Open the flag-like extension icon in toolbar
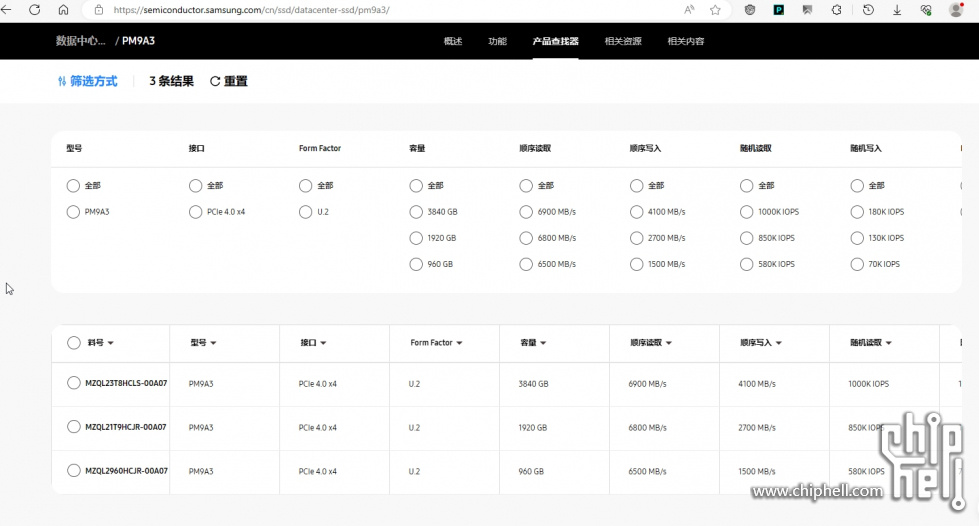This screenshot has width=979, height=526. click(x=807, y=10)
